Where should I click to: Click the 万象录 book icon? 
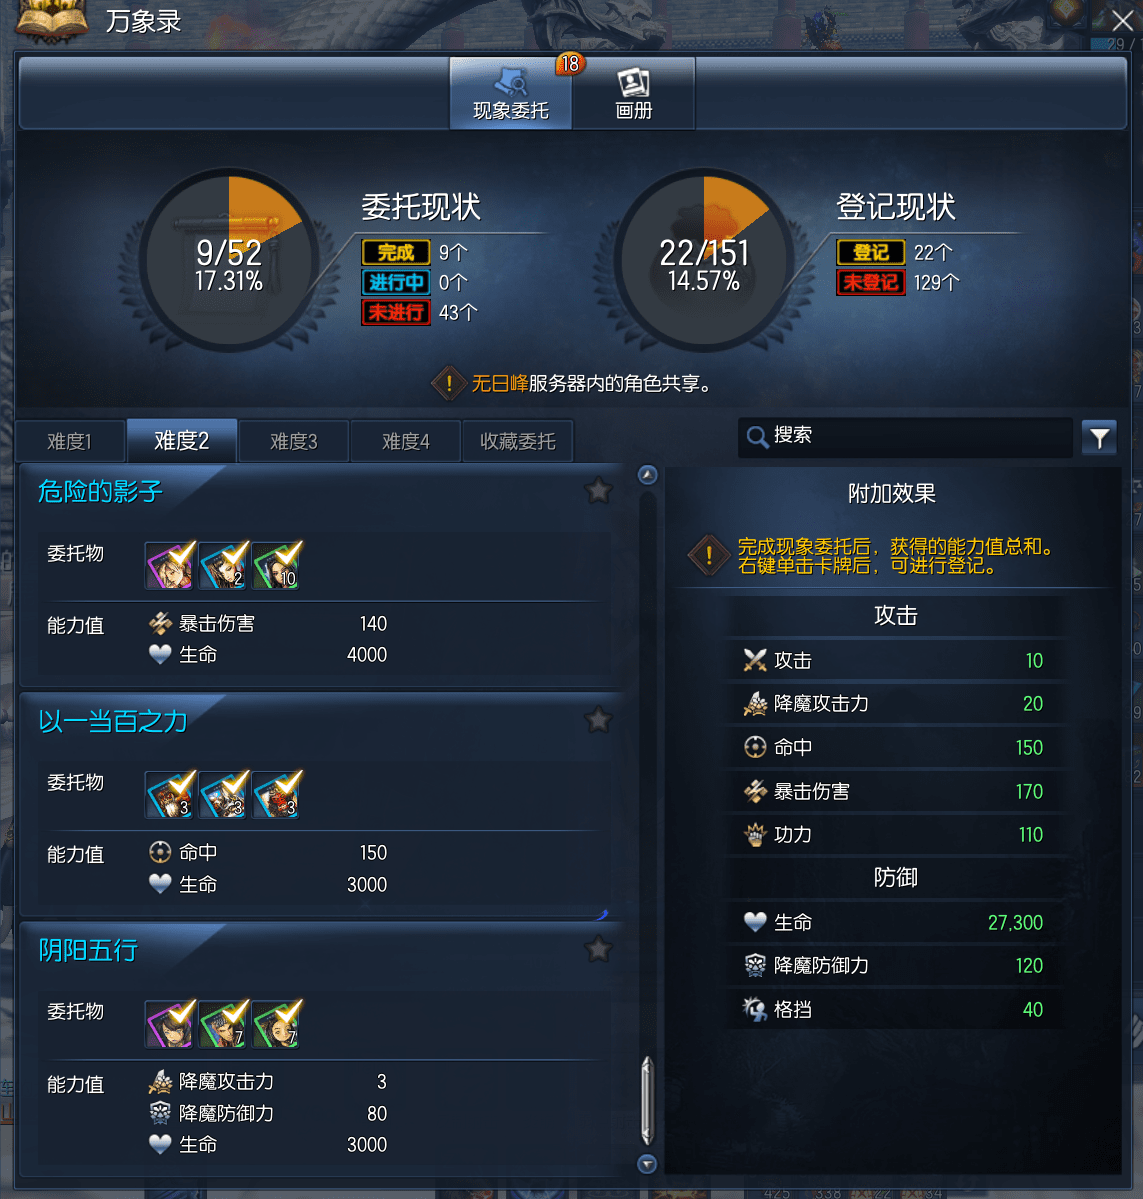pyautogui.click(x=52, y=19)
